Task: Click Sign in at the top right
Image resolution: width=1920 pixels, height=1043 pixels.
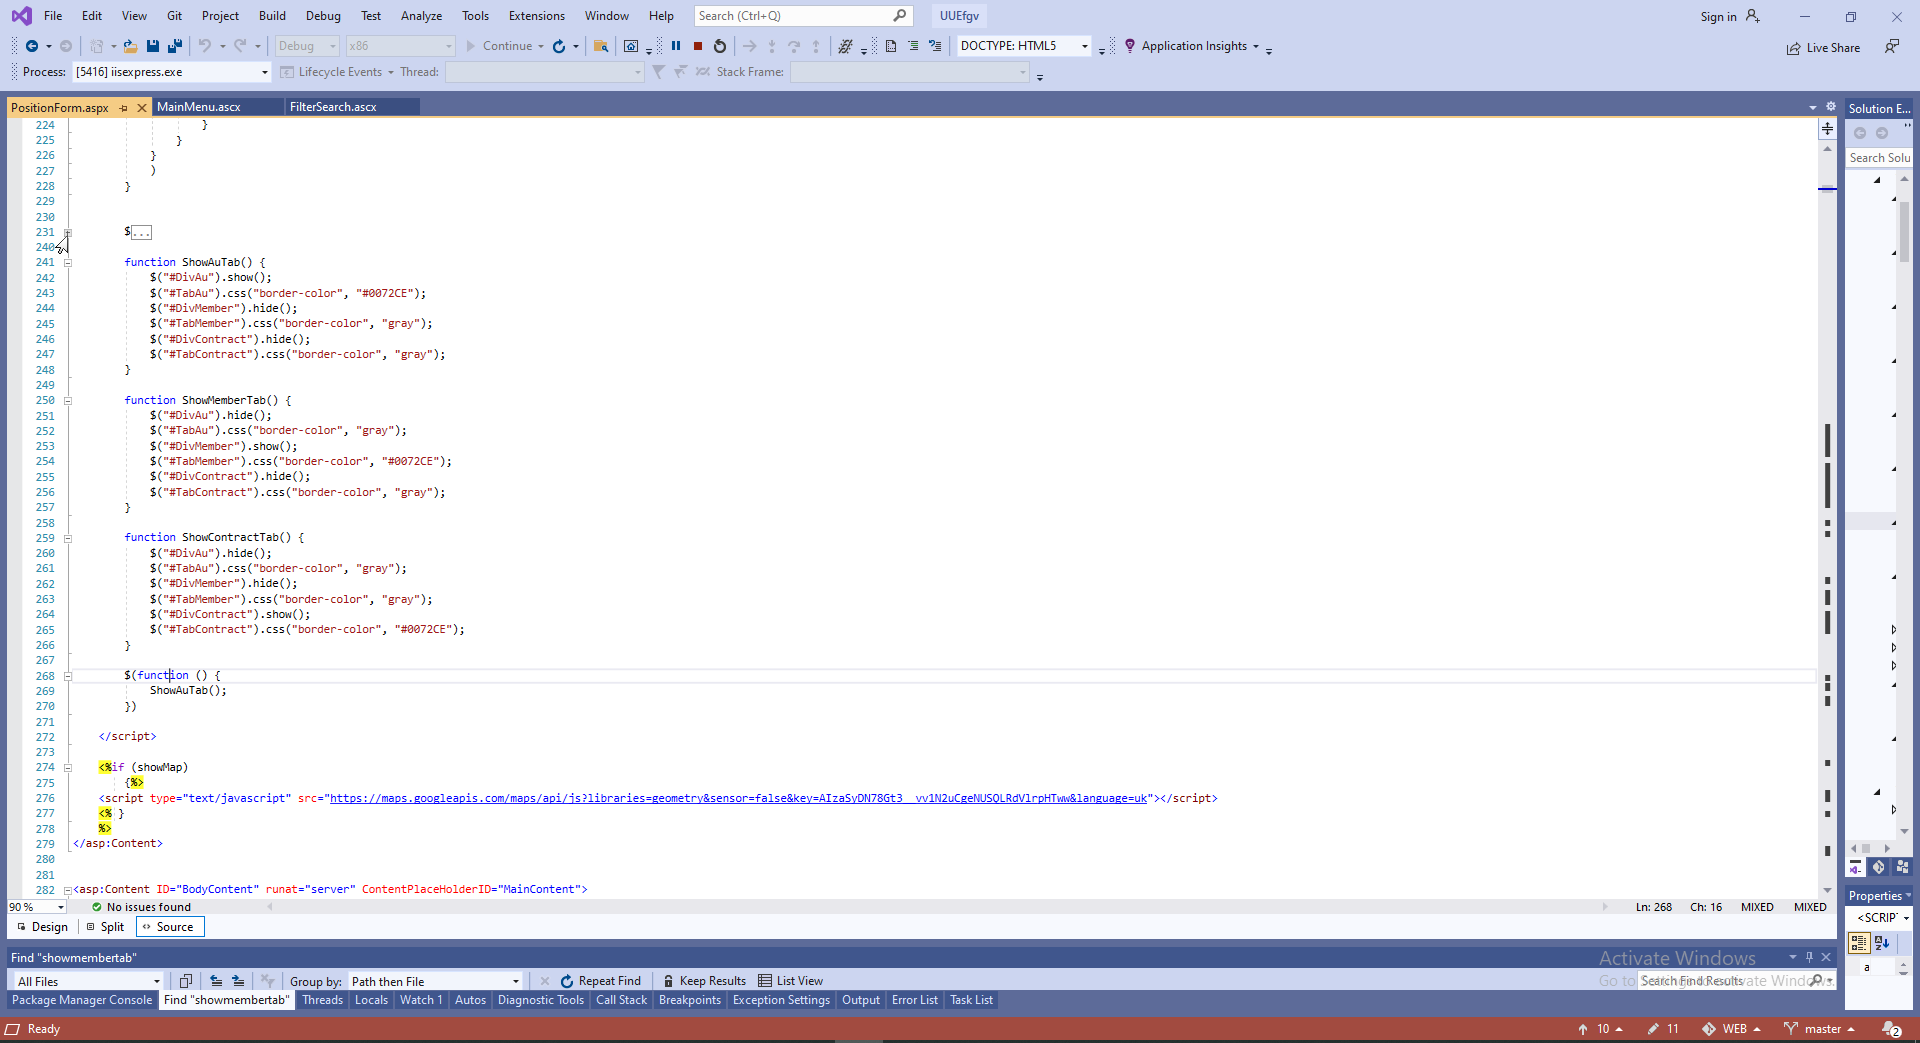Action: (1718, 17)
